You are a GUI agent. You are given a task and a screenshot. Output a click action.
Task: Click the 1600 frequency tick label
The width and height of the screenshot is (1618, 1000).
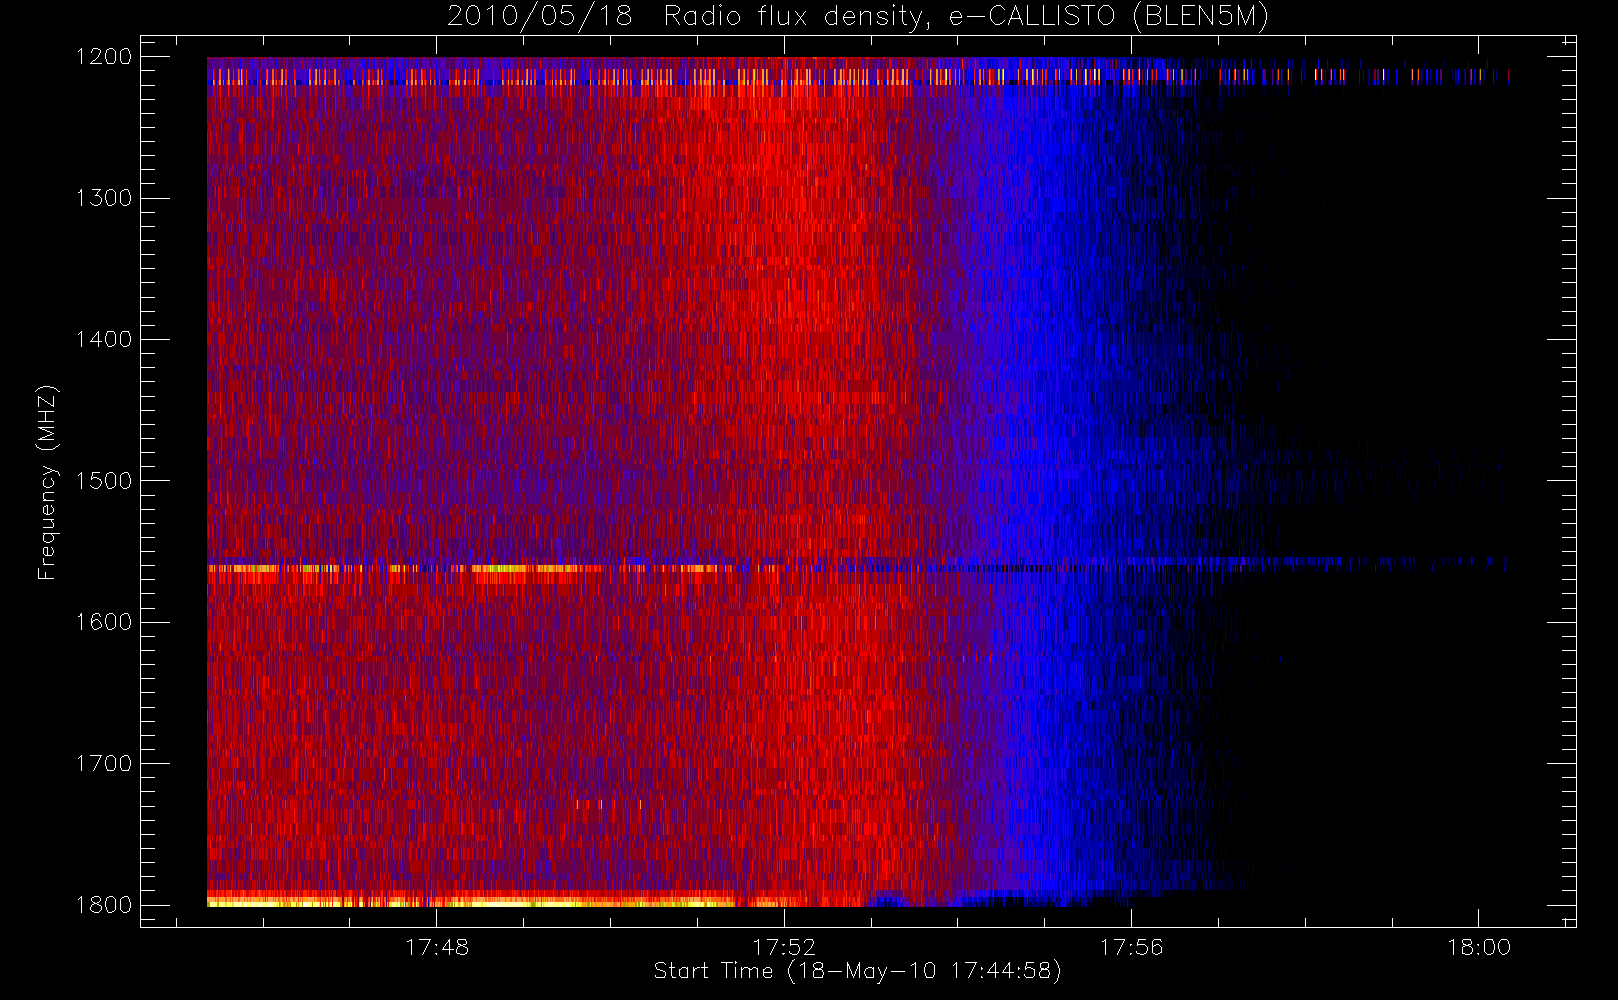[x=104, y=622]
